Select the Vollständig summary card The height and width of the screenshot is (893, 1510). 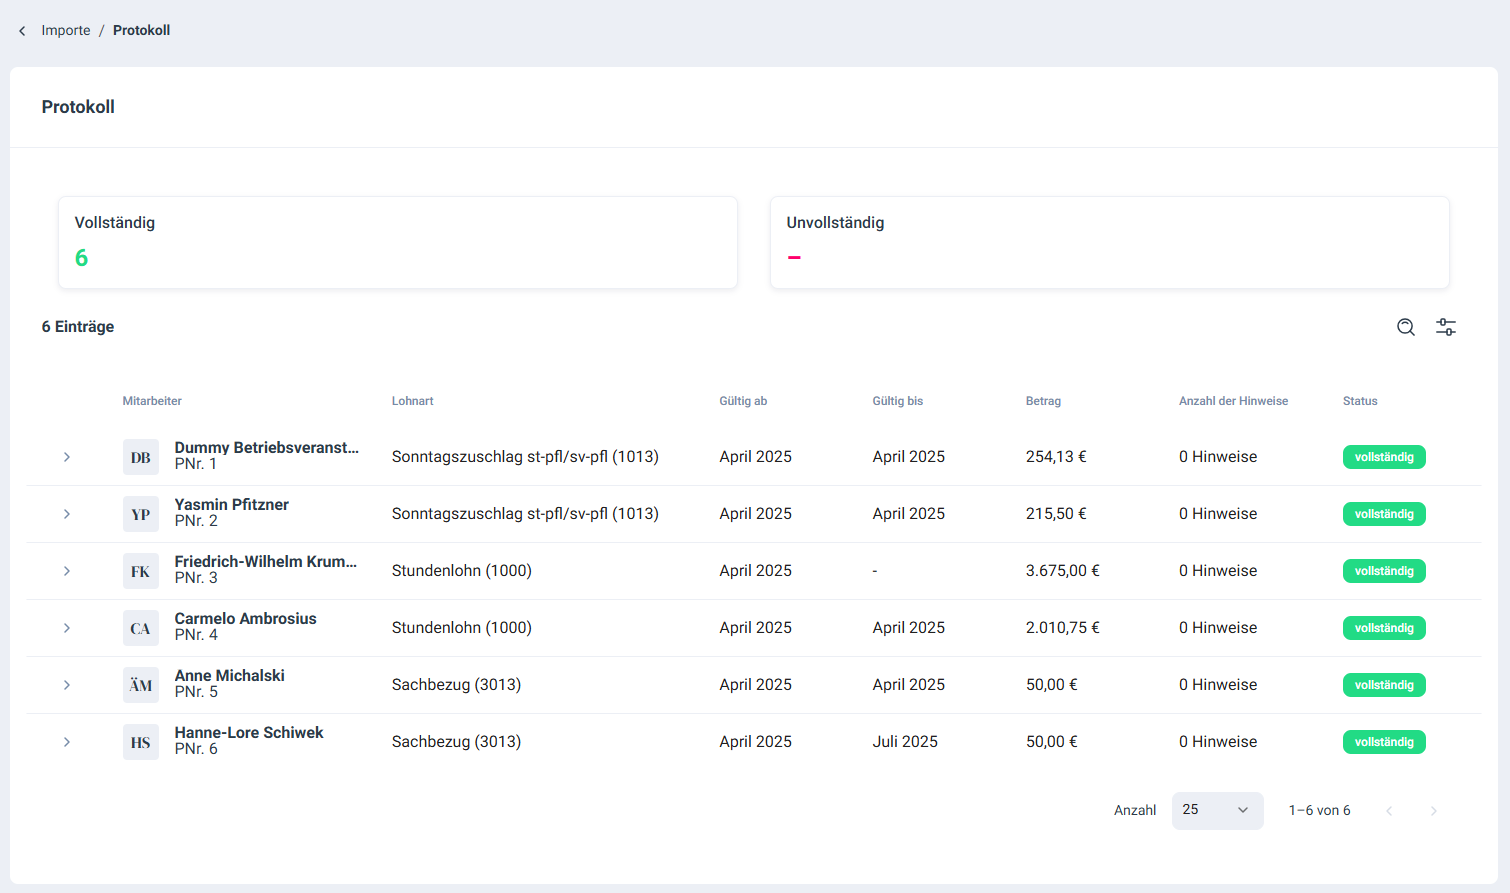[x=397, y=243]
